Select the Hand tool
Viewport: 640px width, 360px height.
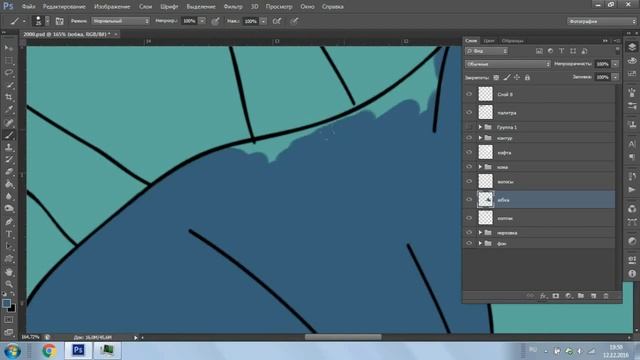(9, 272)
